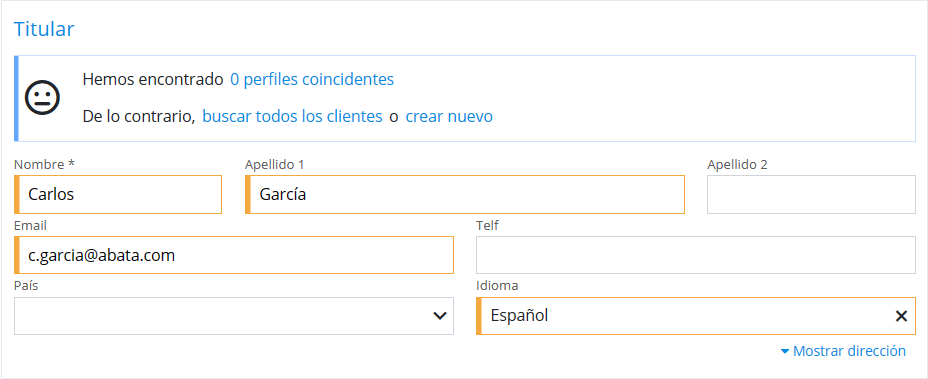Click the neutral face icon in the banner
Viewport: 928px width, 379px height.
(x=42, y=98)
